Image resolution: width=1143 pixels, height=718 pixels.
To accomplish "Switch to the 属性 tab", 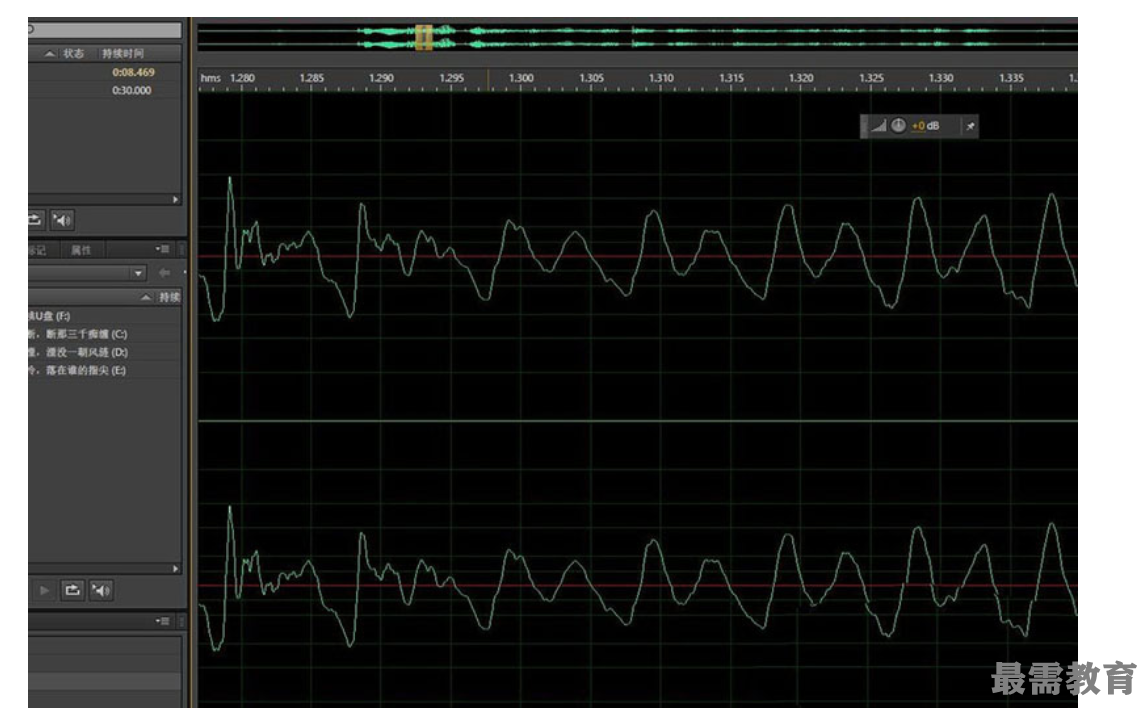I will pyautogui.click(x=81, y=250).
